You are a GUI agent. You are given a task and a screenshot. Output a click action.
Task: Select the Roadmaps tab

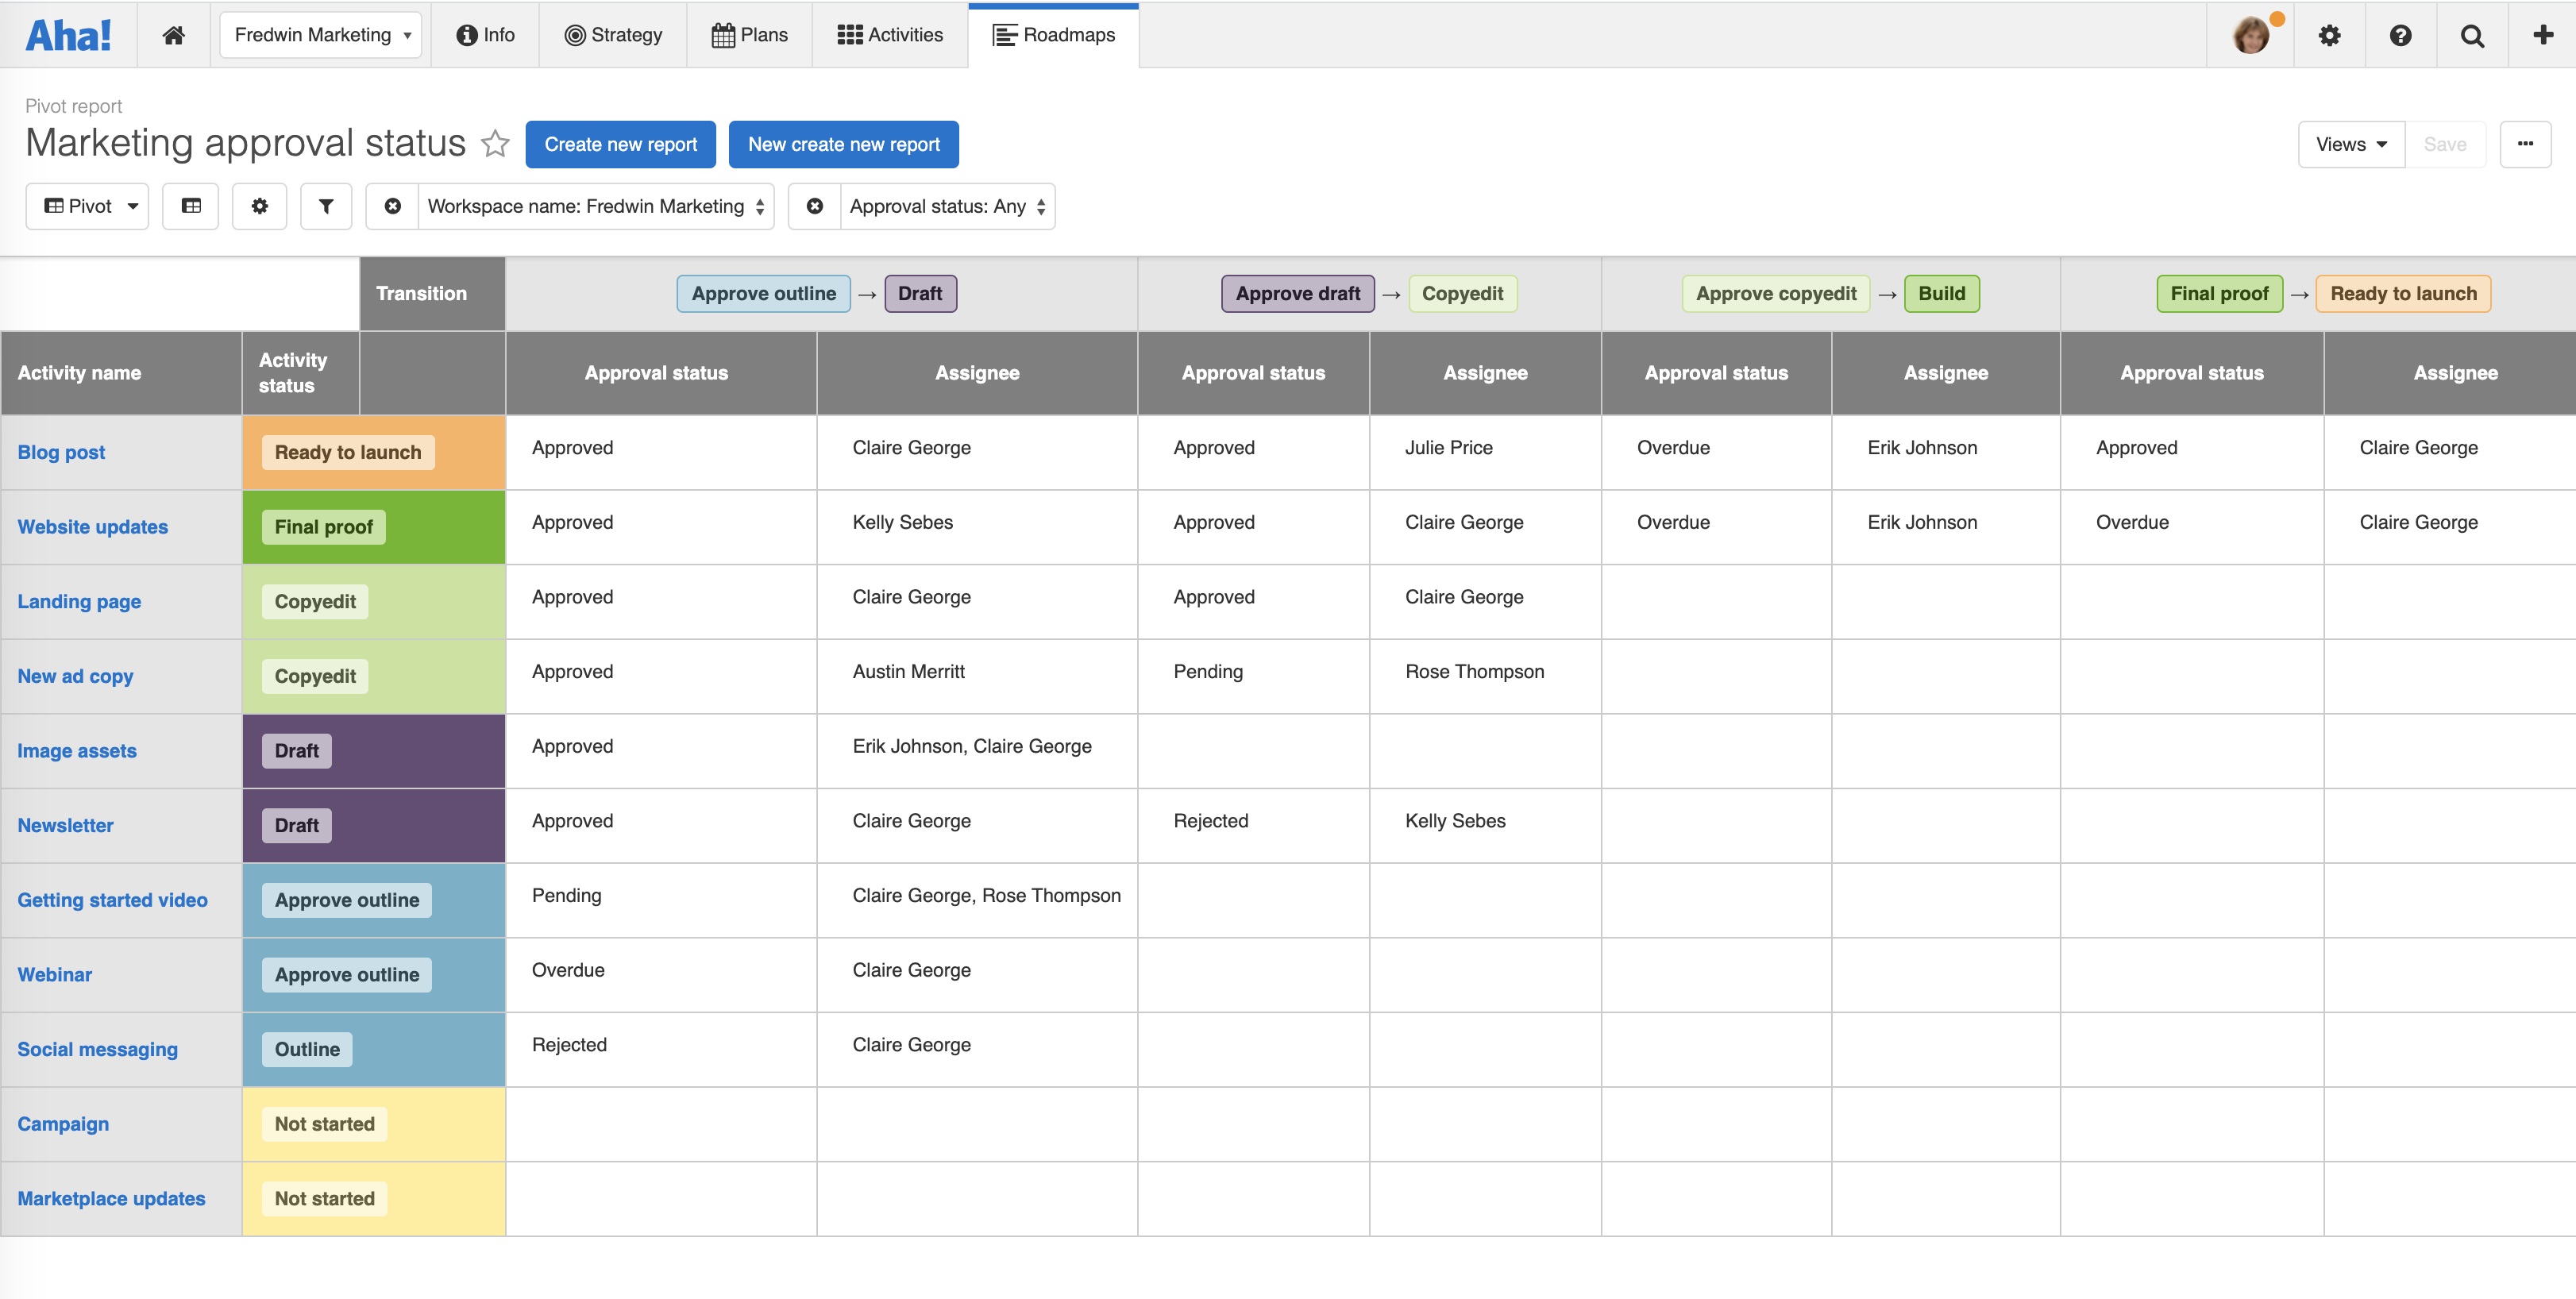pyautogui.click(x=1054, y=35)
